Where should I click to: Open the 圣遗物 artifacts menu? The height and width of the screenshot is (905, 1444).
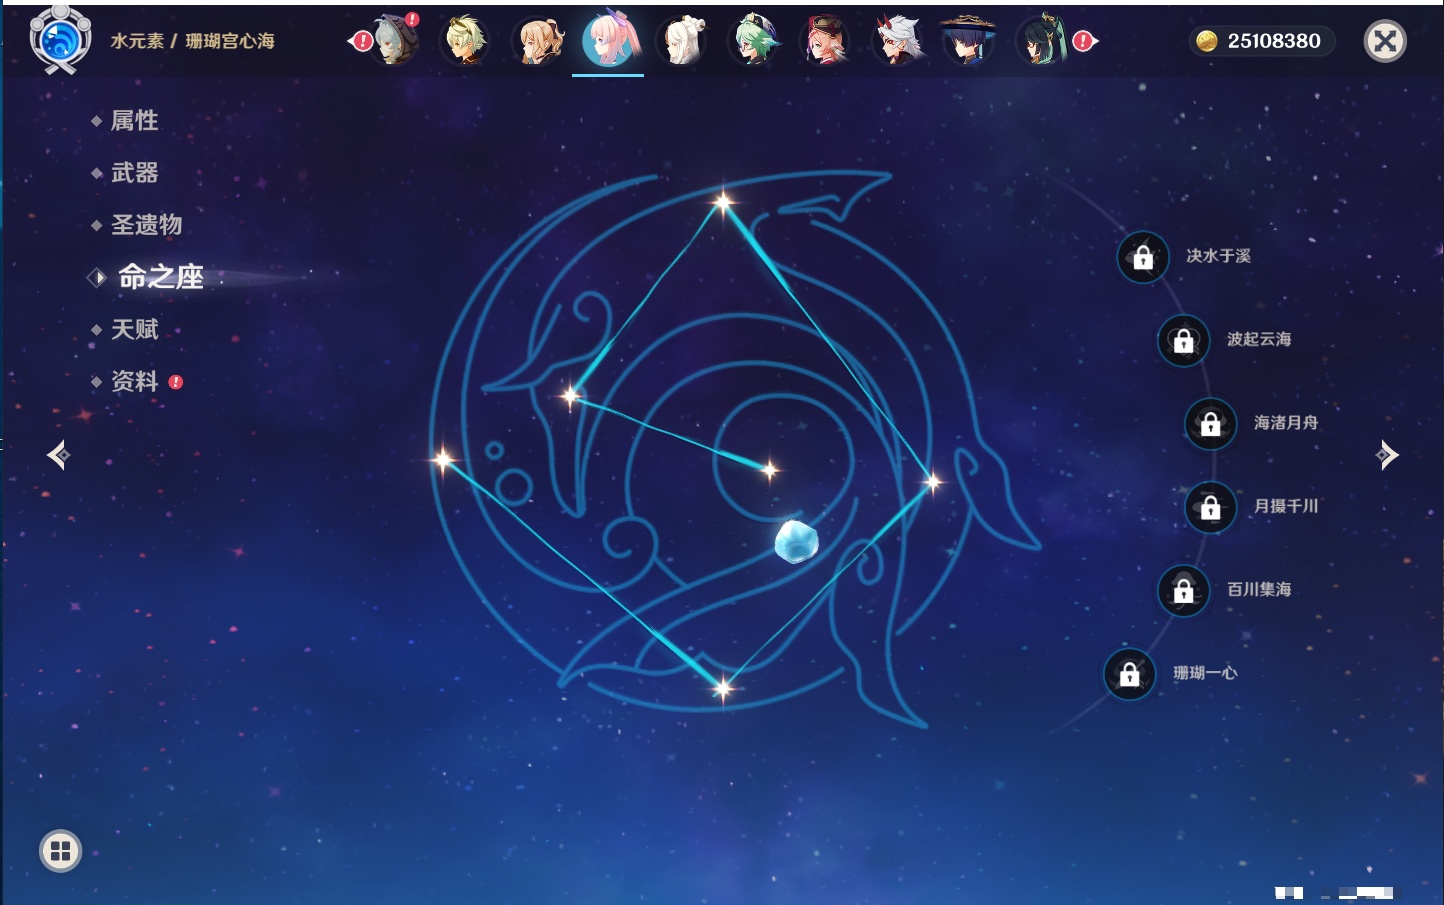pos(146,225)
